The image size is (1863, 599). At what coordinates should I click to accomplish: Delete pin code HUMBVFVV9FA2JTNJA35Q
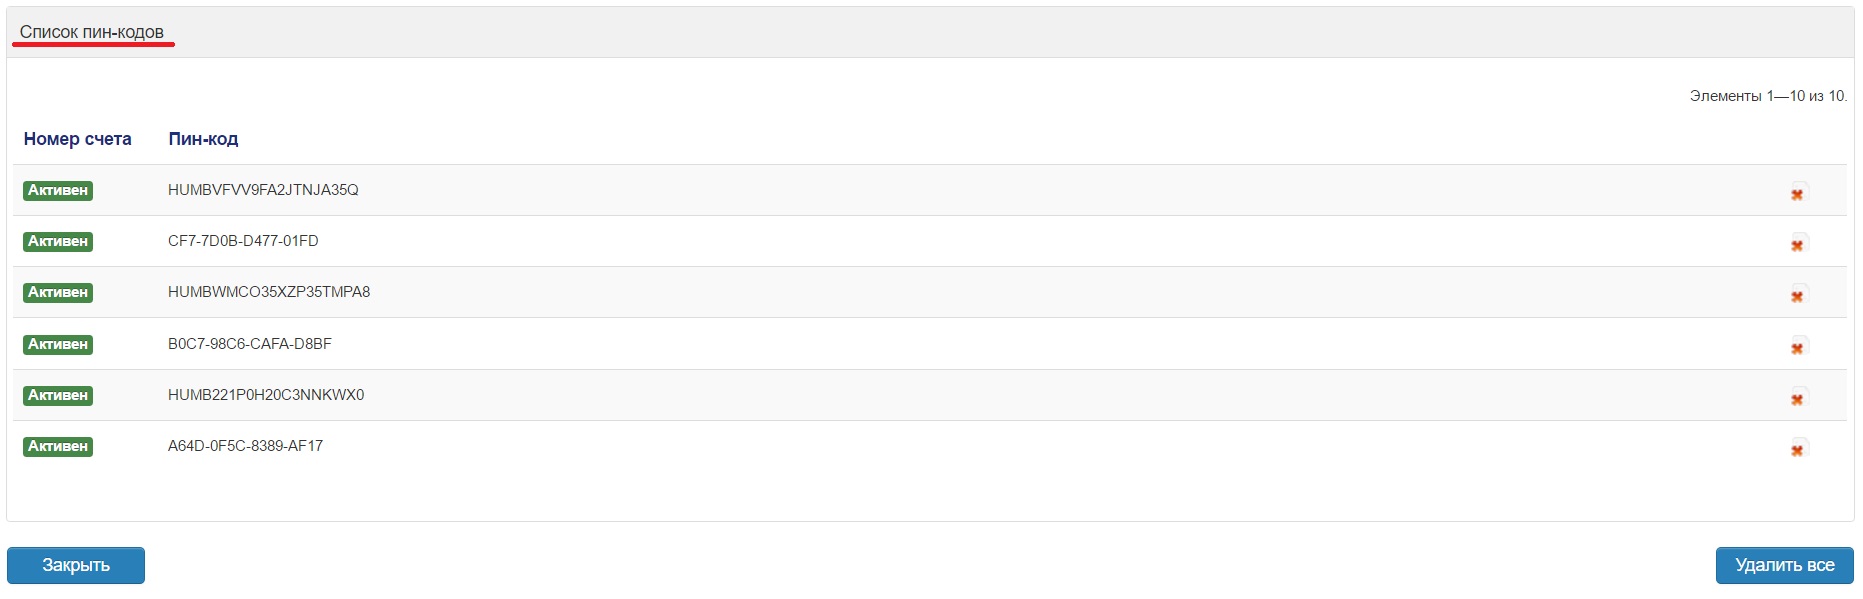coord(1798,193)
